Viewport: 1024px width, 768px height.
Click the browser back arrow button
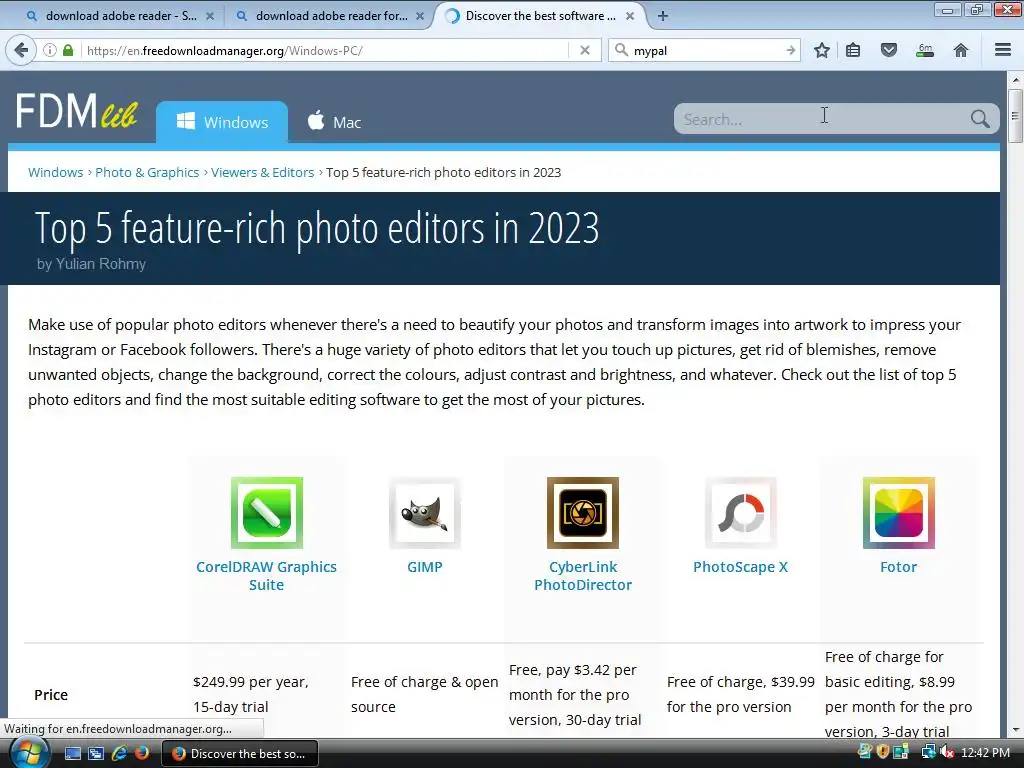coord(21,50)
